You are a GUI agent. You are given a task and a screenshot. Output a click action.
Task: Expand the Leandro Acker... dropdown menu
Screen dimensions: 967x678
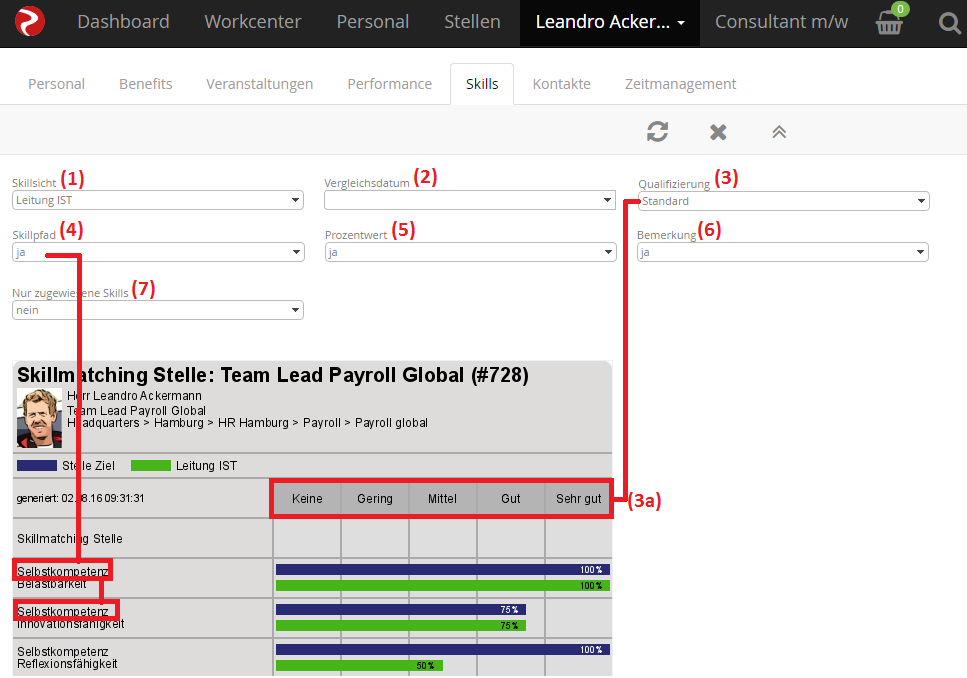610,22
